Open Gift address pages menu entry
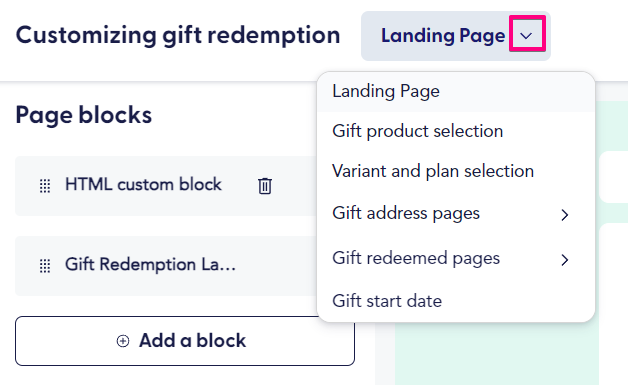Image resolution: width=628 pixels, height=385 pixels. click(456, 214)
